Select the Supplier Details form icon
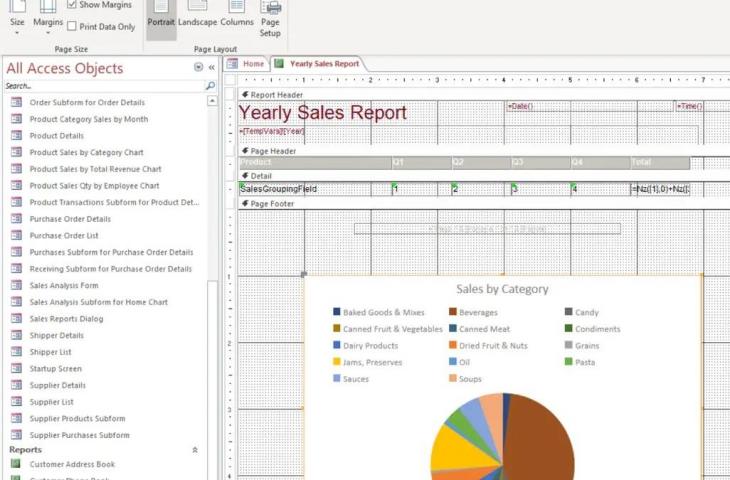This screenshot has width=730, height=480. tap(16, 385)
